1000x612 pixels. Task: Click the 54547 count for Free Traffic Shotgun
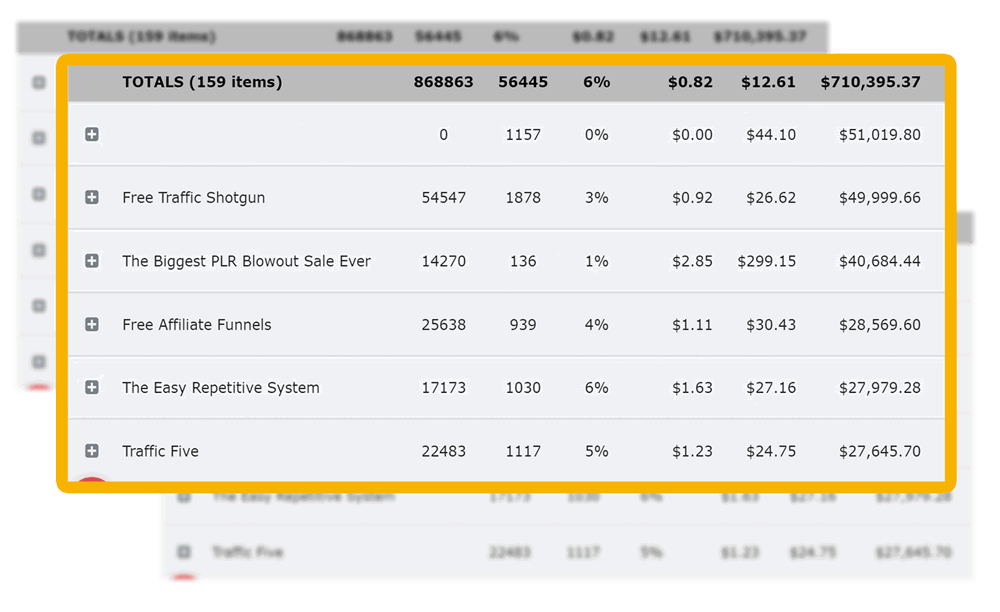click(443, 198)
